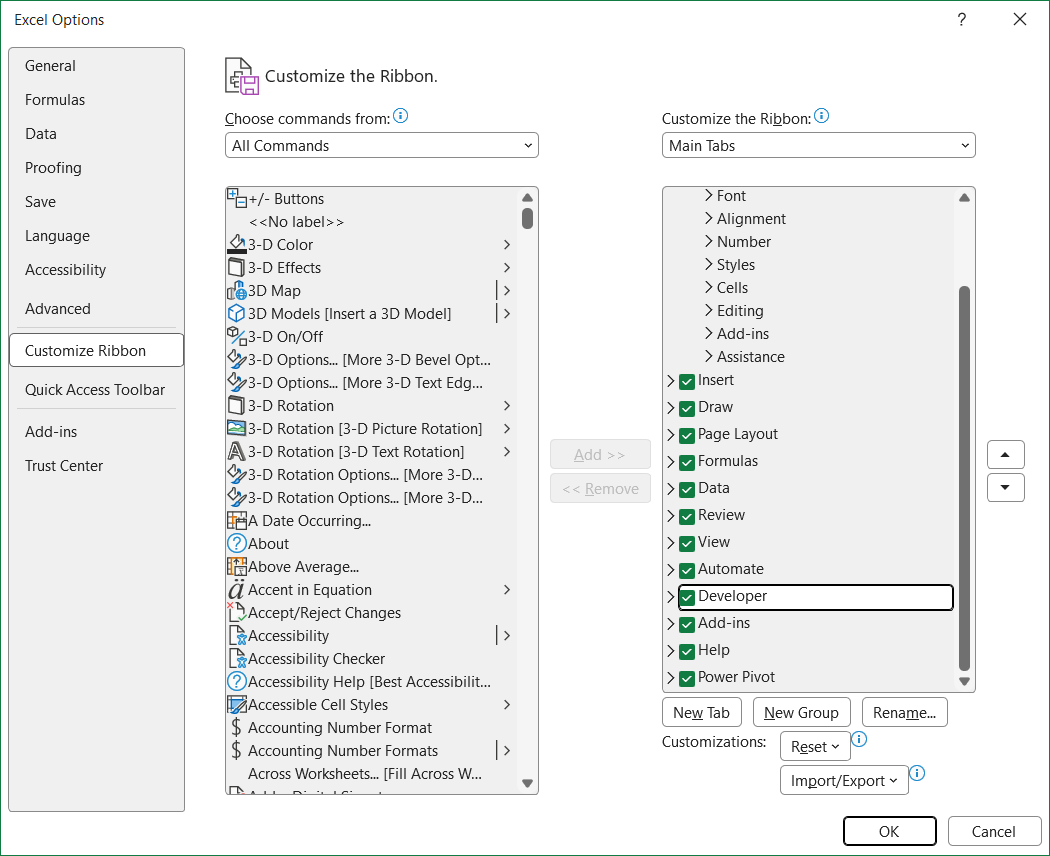
Task: Click the New Group button
Action: point(801,712)
